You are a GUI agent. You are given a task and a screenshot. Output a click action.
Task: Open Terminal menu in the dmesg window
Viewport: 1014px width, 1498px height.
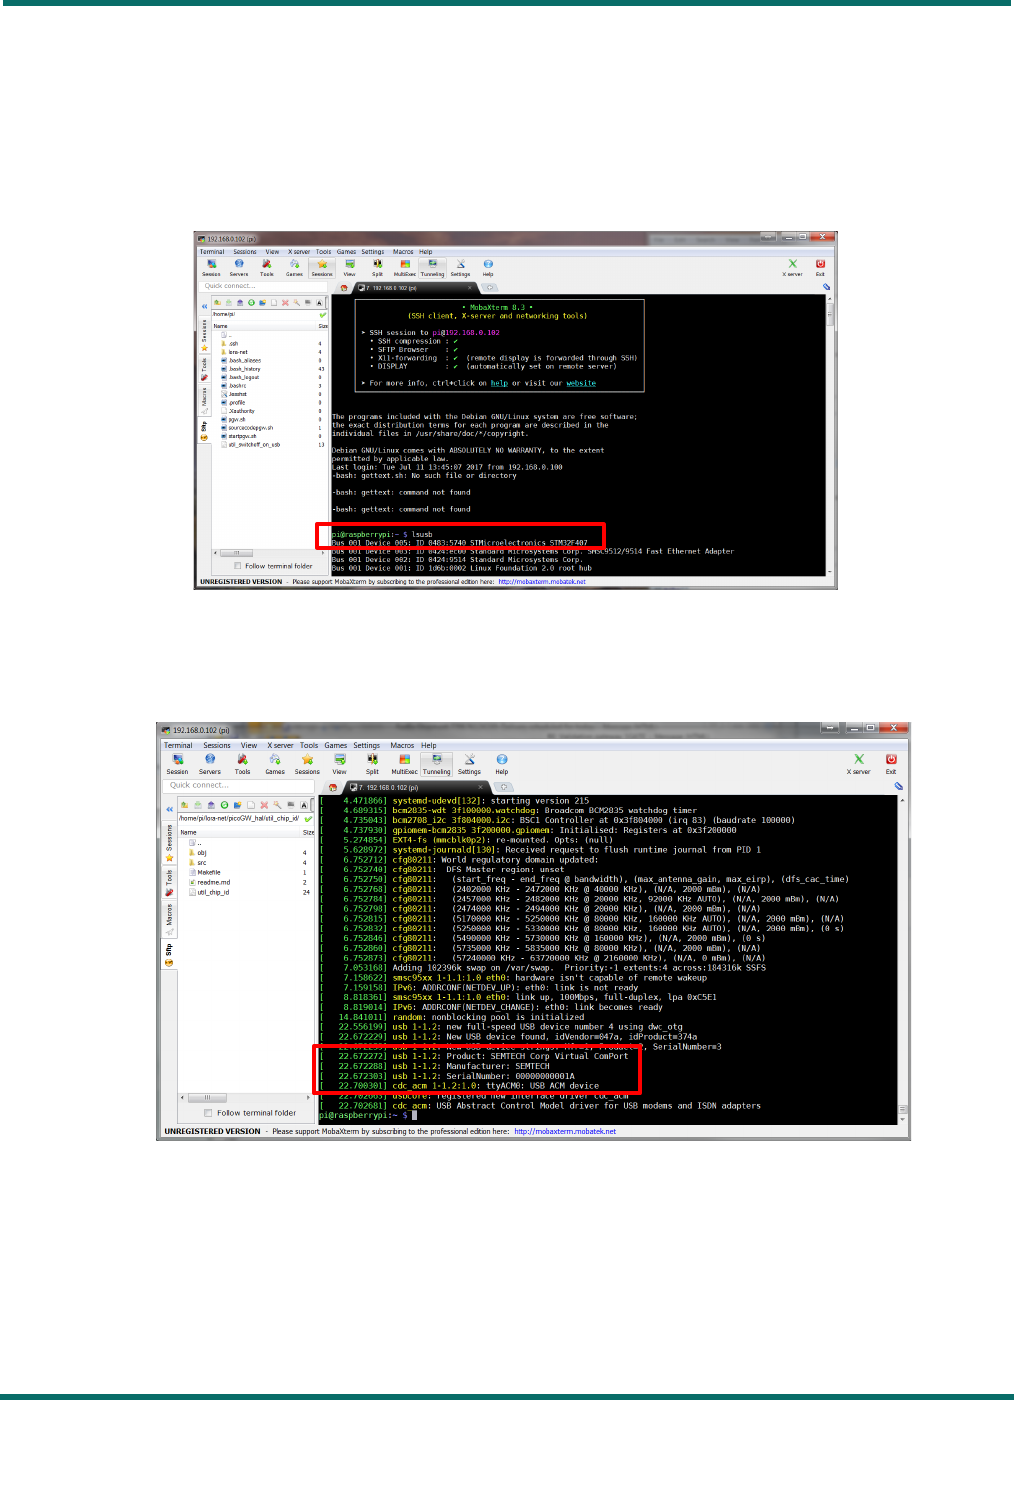pyautogui.click(x=178, y=745)
